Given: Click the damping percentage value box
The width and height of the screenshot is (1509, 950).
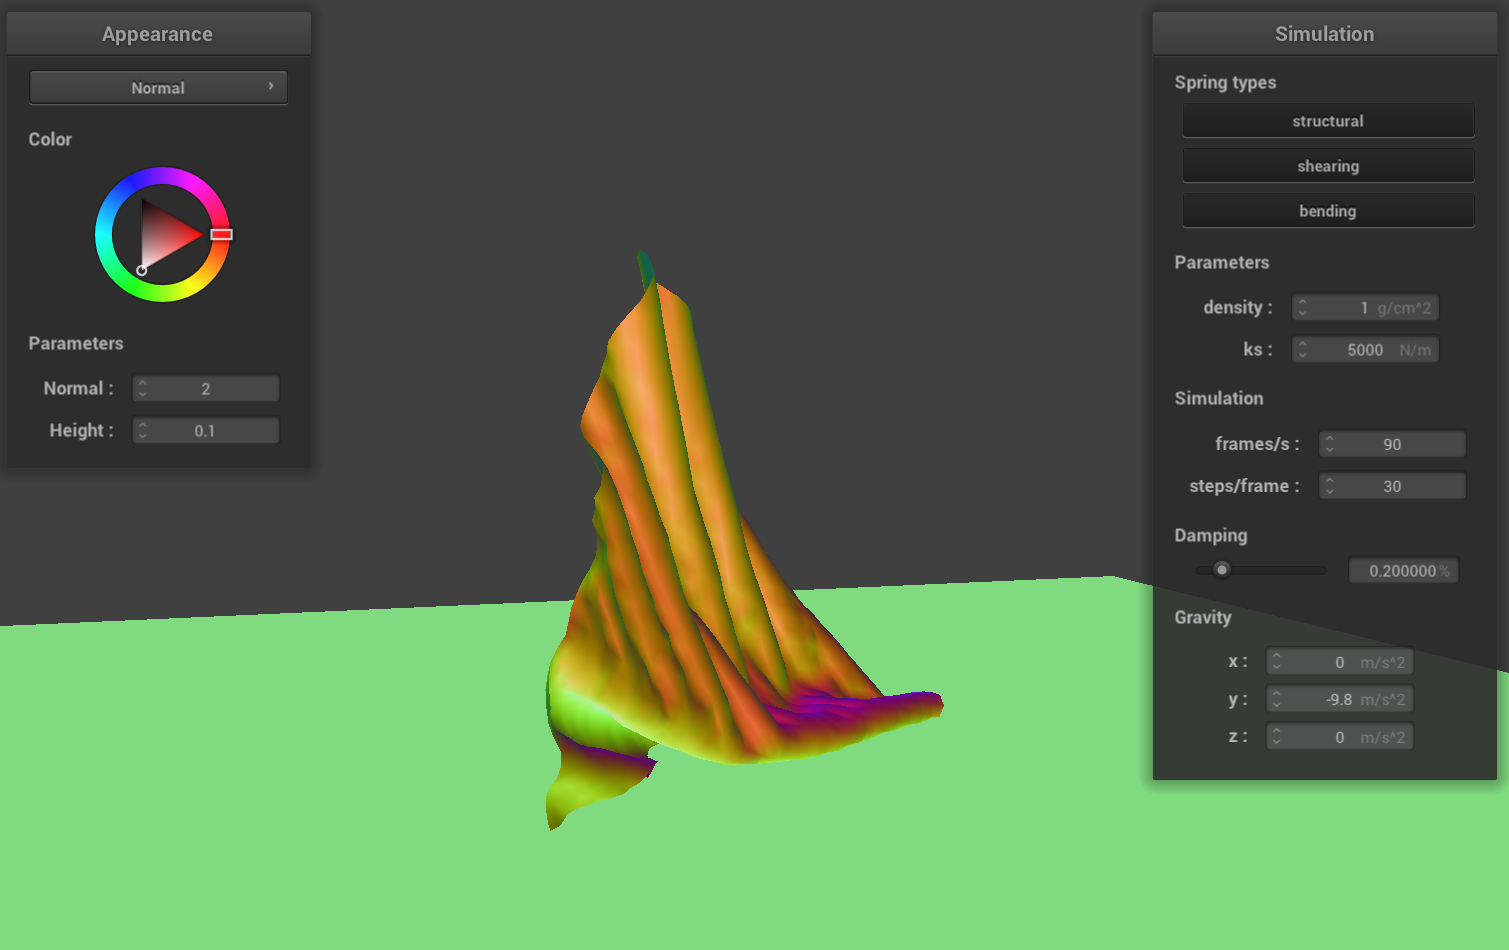Looking at the screenshot, I should pyautogui.click(x=1403, y=571).
